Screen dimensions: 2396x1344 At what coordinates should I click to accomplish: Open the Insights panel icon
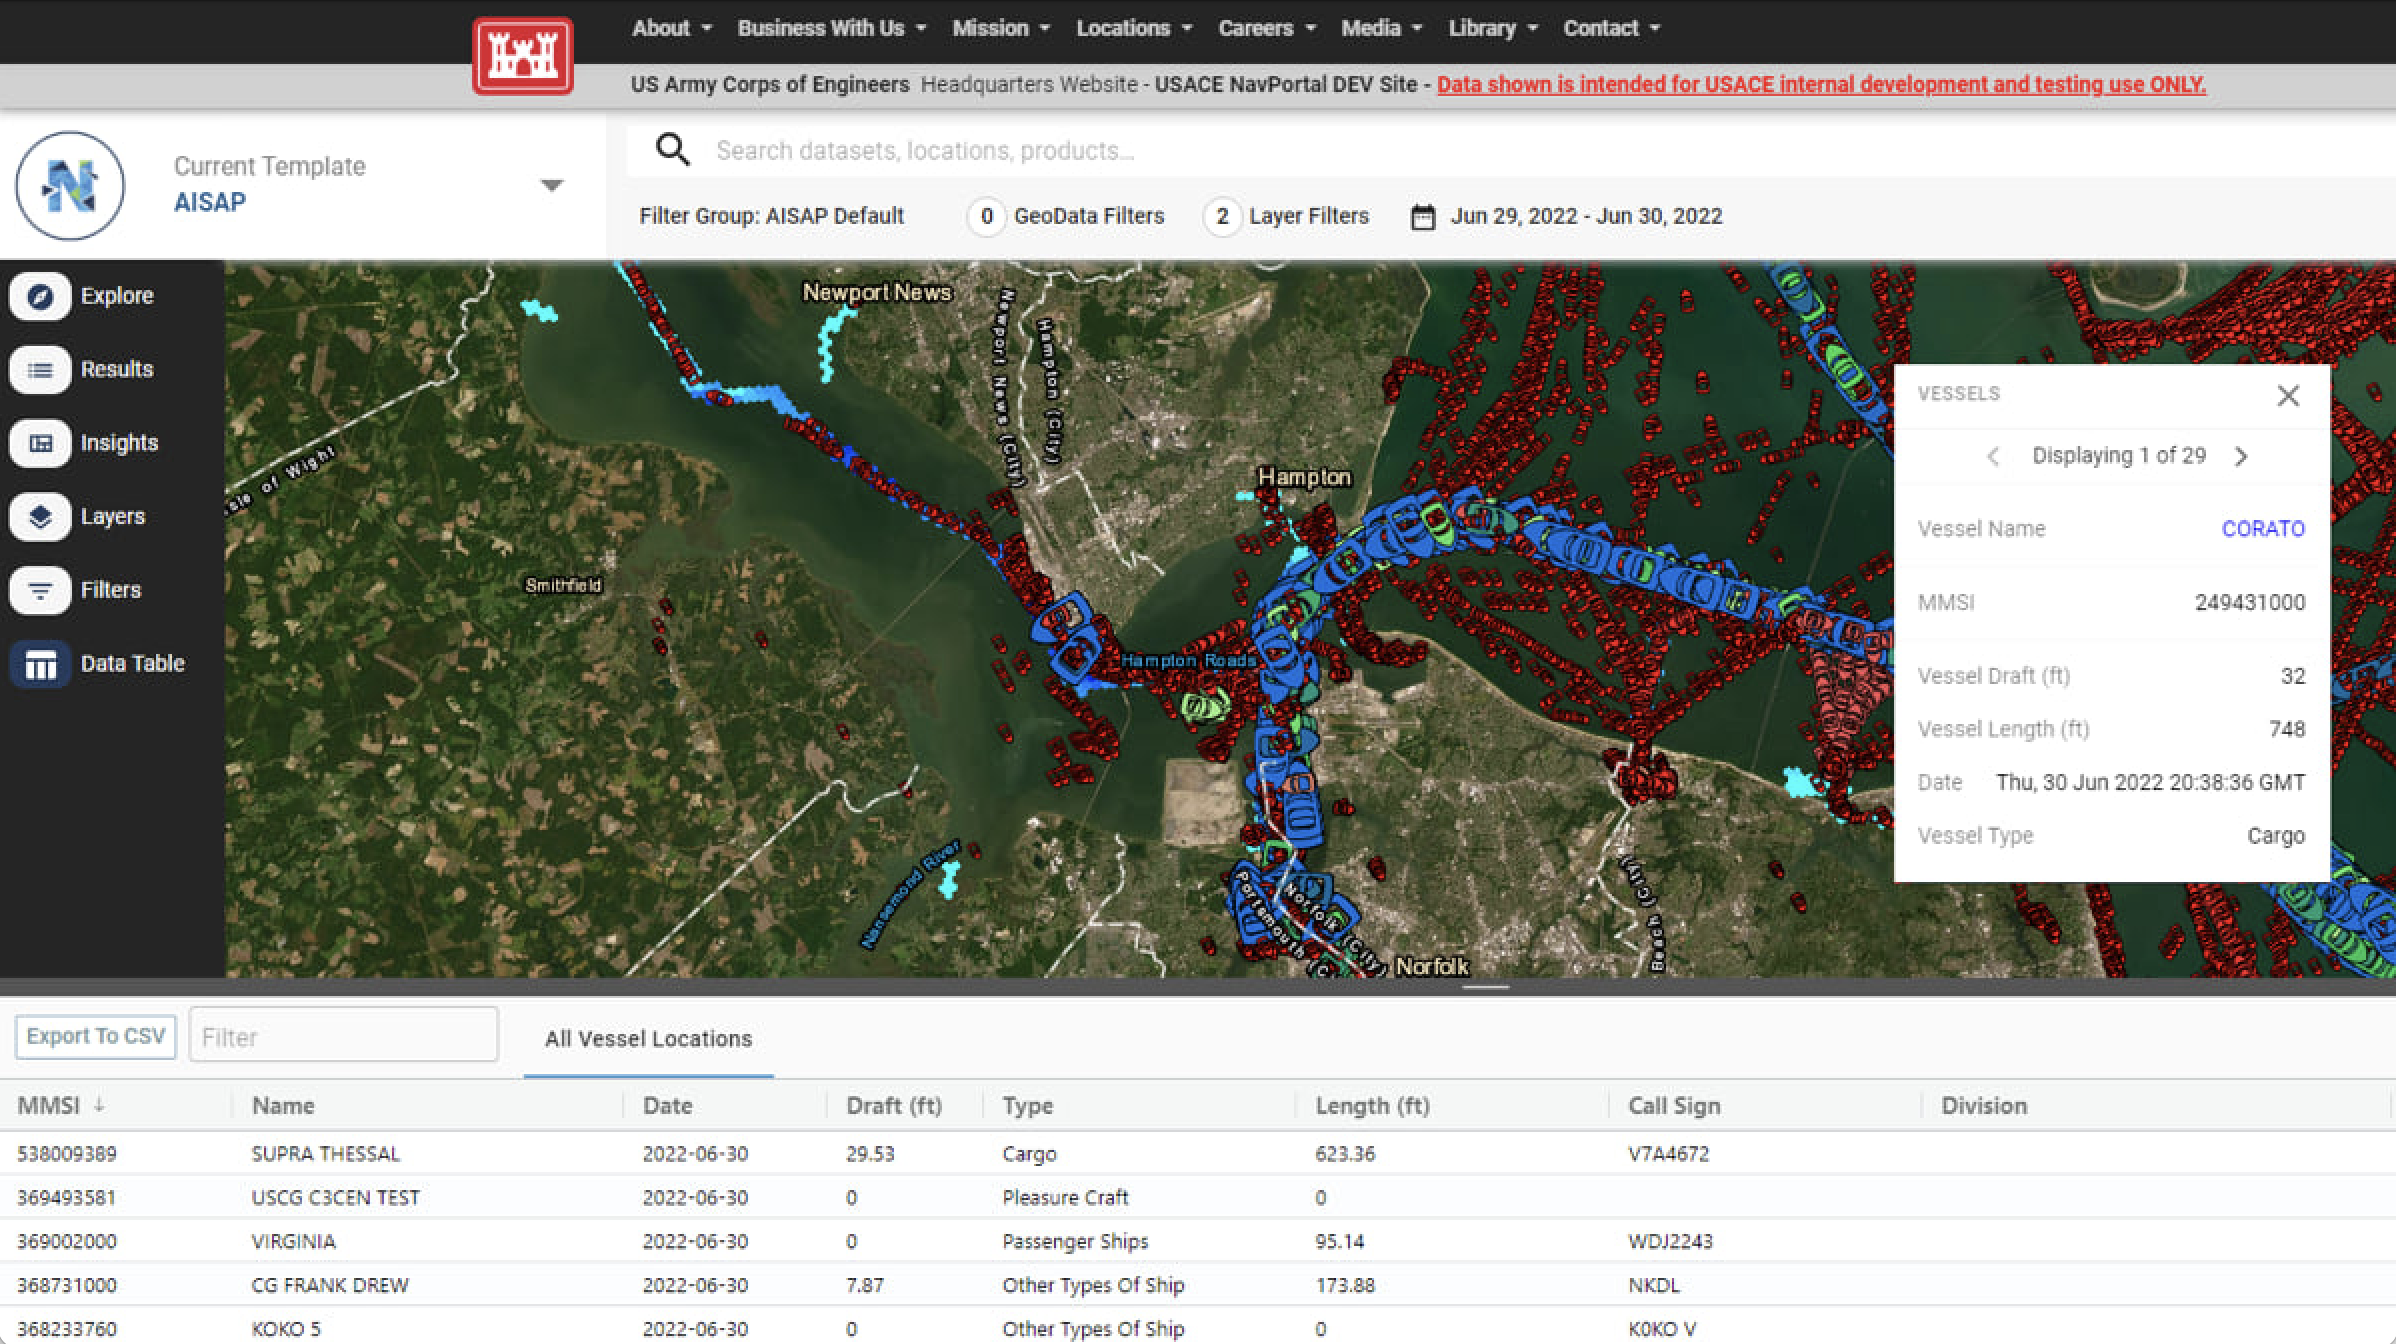pos(40,443)
